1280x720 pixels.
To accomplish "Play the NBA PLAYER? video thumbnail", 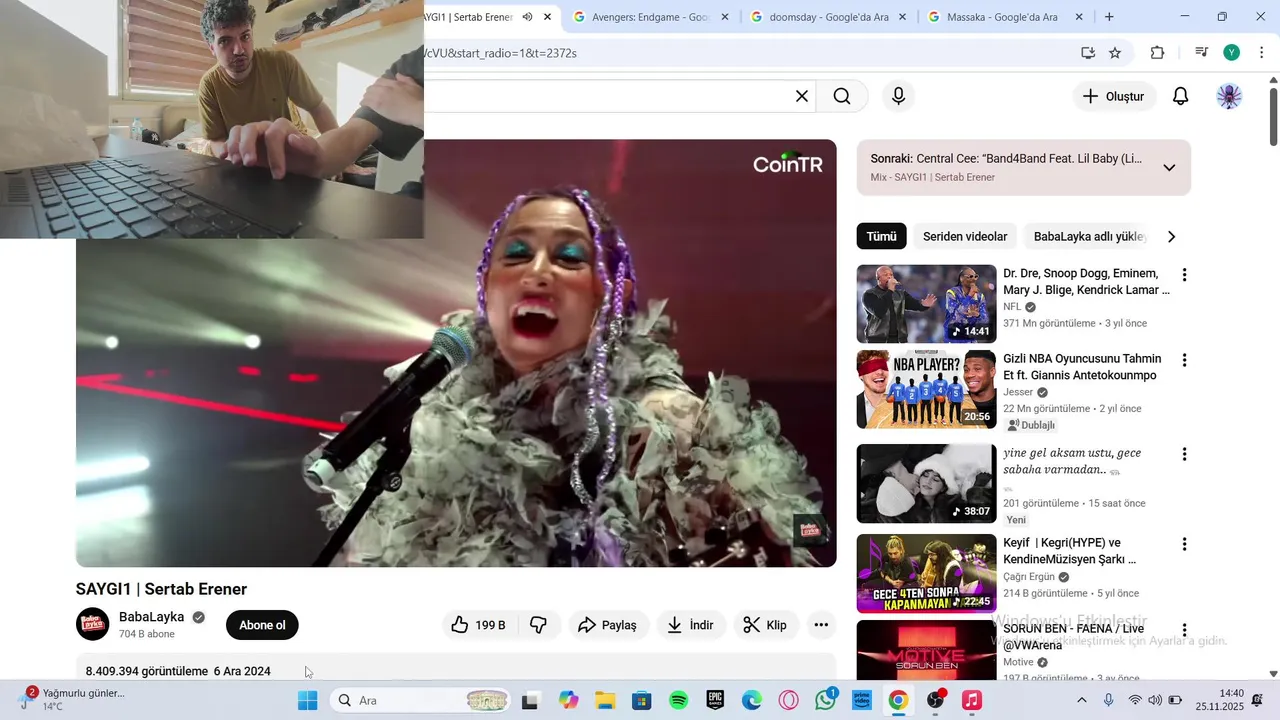I will click(x=926, y=389).
